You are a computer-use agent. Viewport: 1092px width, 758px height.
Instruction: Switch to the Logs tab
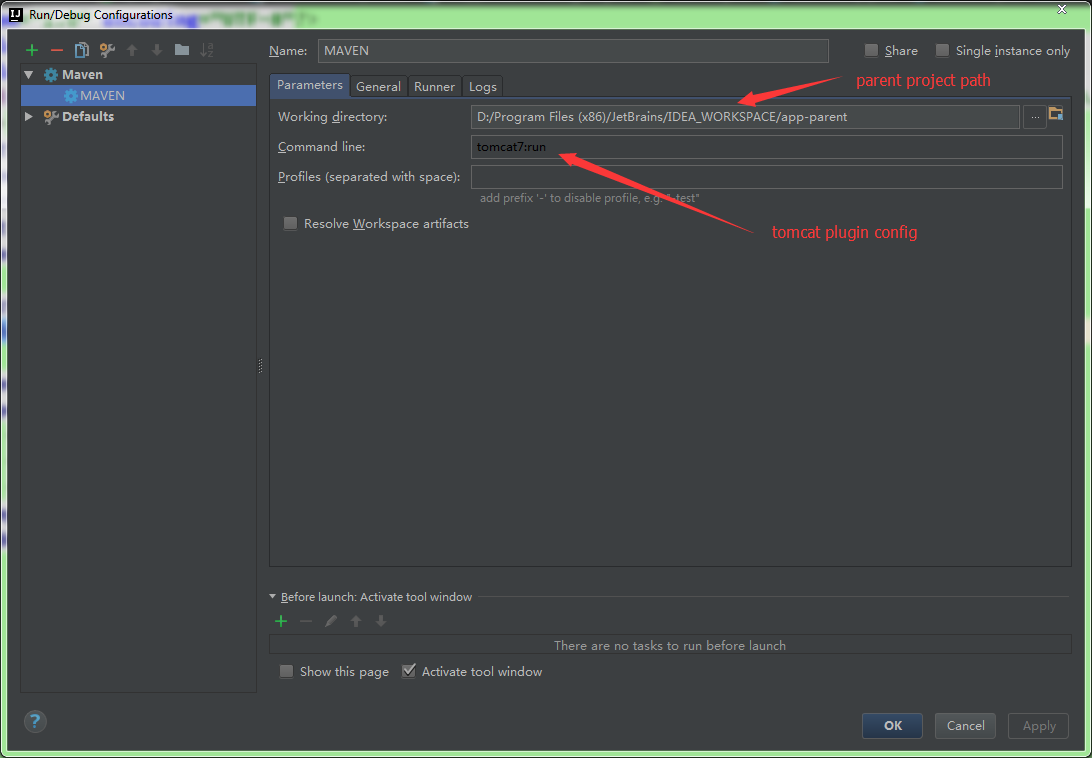(x=483, y=86)
